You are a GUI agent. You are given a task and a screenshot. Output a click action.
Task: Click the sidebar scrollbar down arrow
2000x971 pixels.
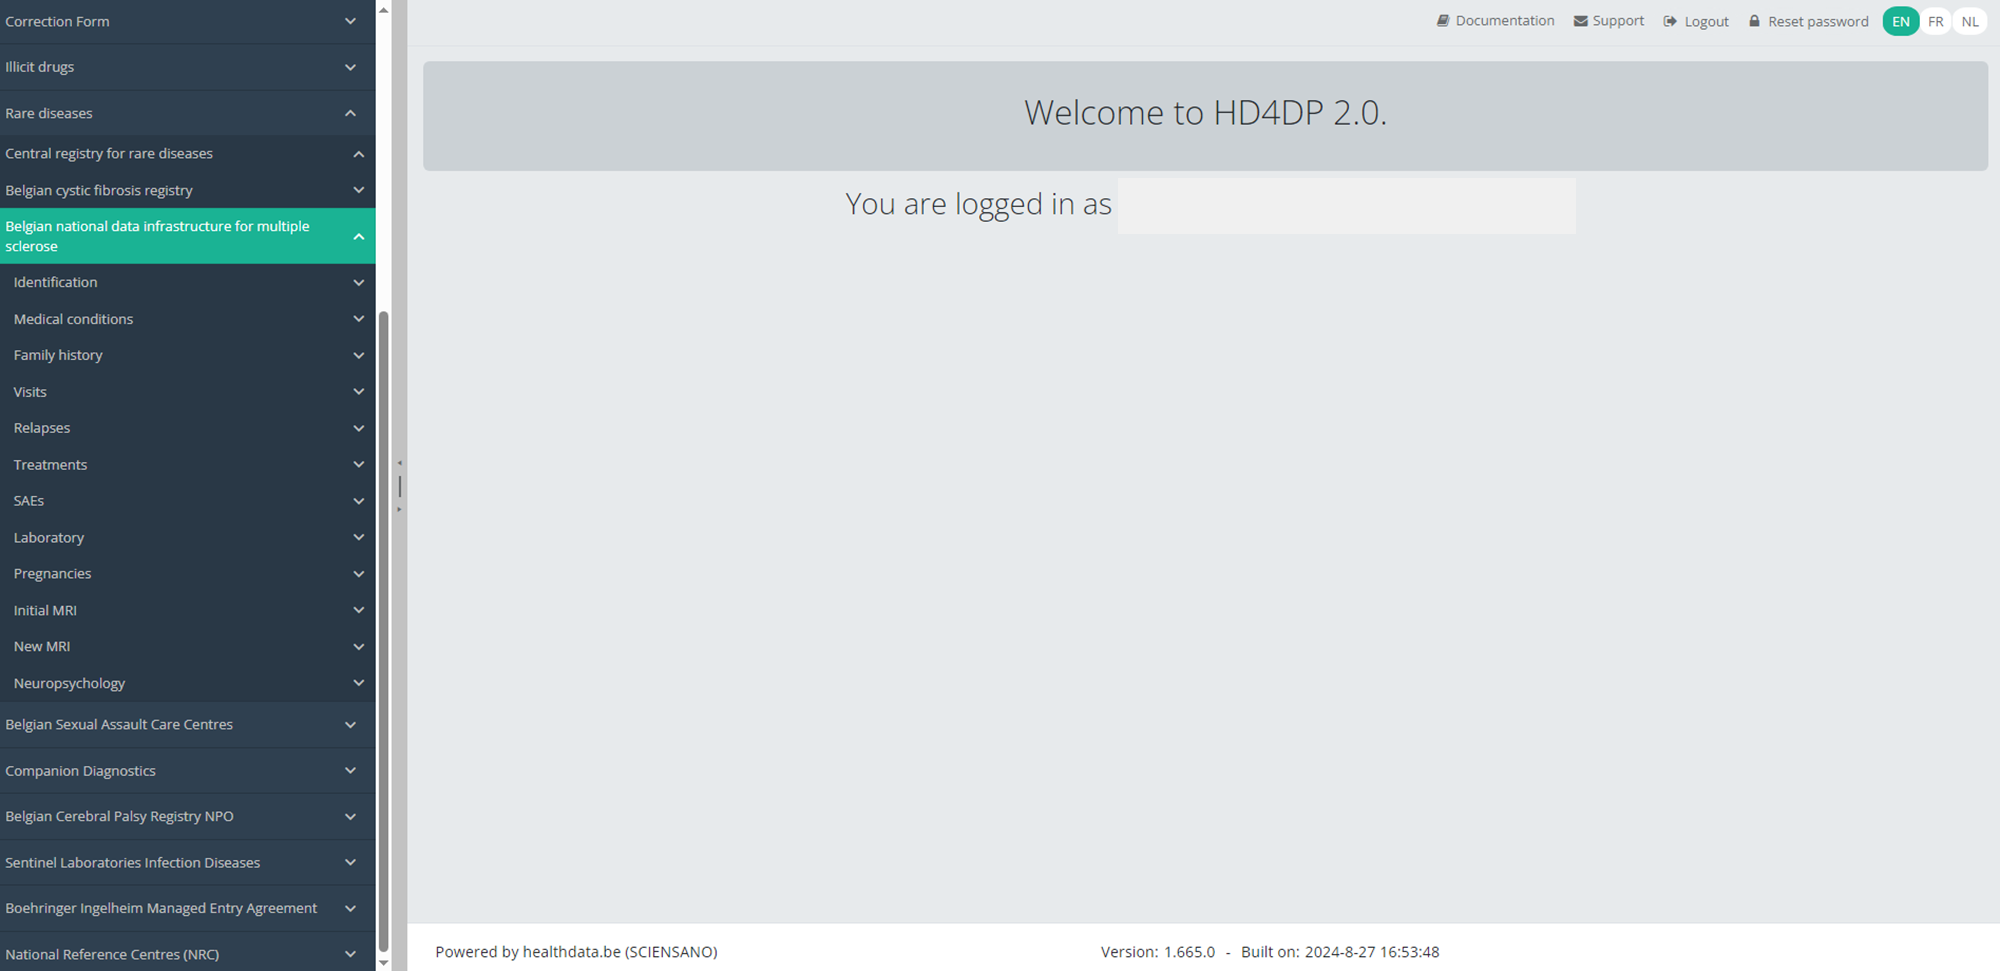coord(383,962)
